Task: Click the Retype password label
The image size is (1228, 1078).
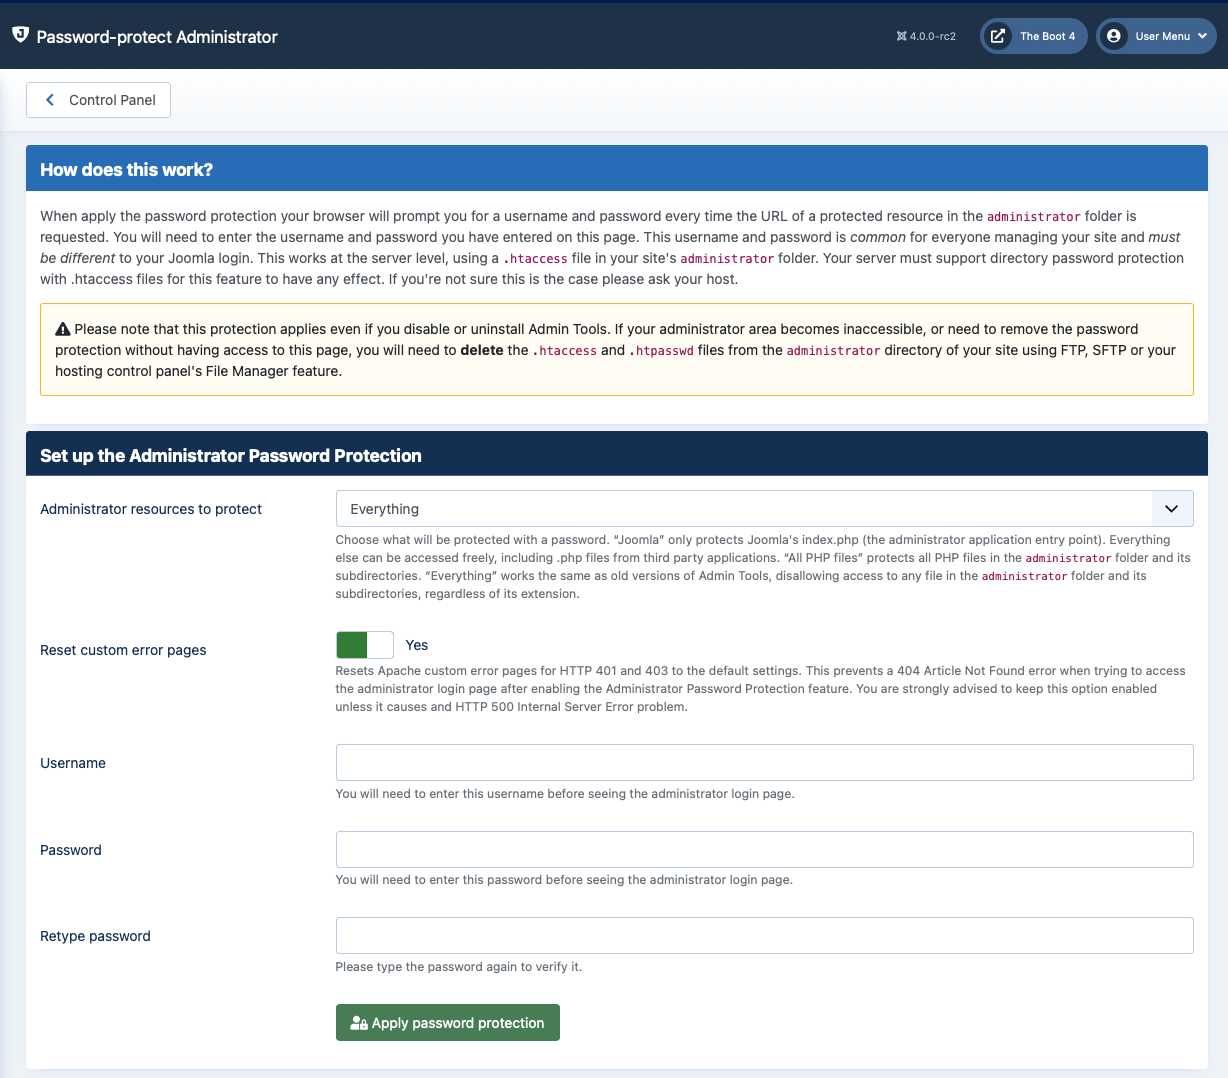Action: pyautogui.click(x=95, y=936)
